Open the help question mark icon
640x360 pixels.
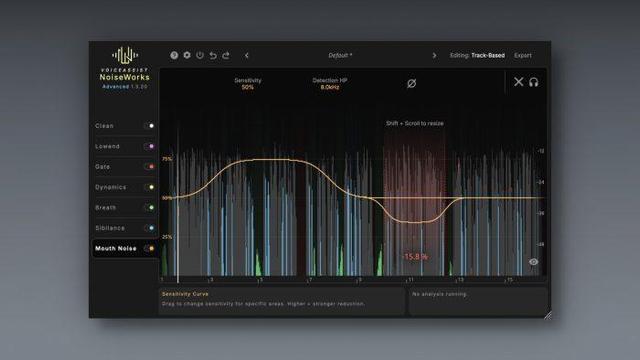tap(174, 55)
